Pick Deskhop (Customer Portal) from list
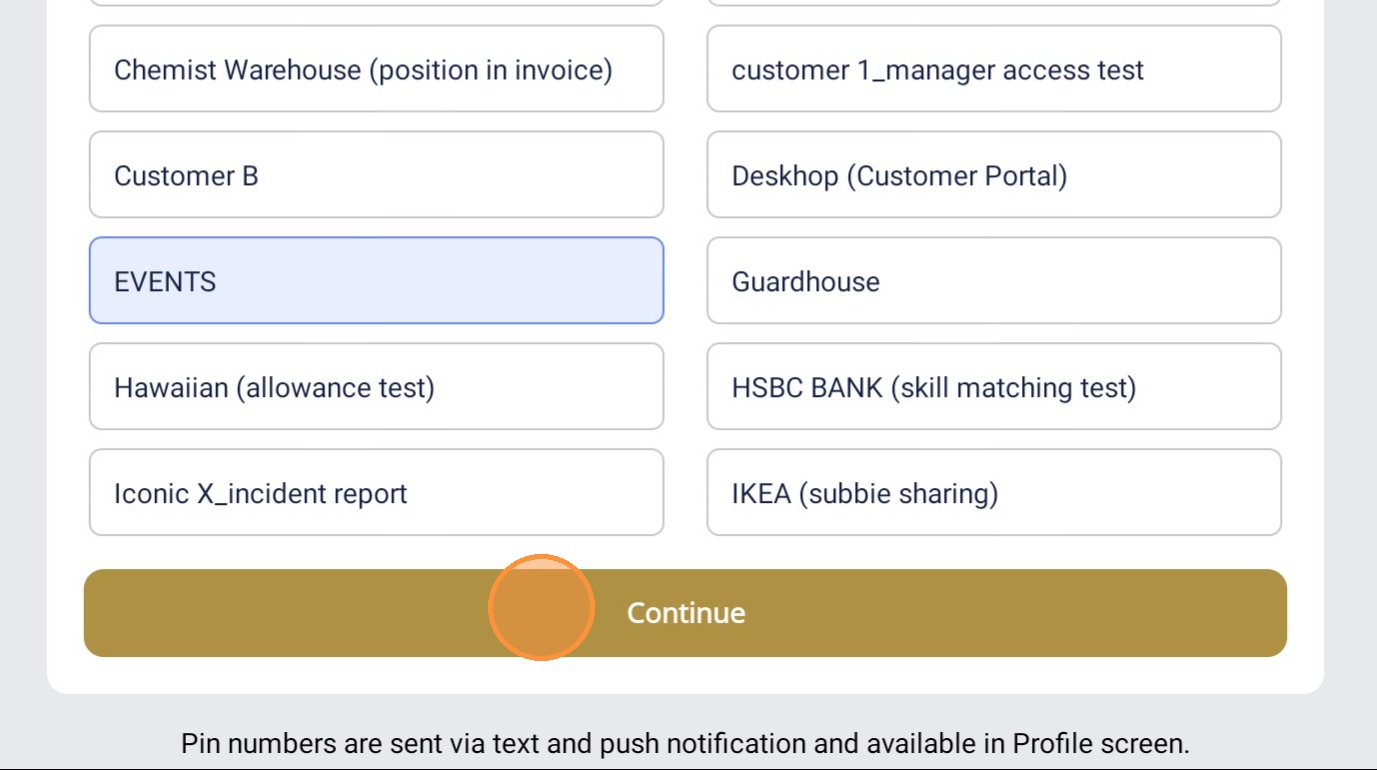This screenshot has height=770, width=1377. tap(993, 175)
